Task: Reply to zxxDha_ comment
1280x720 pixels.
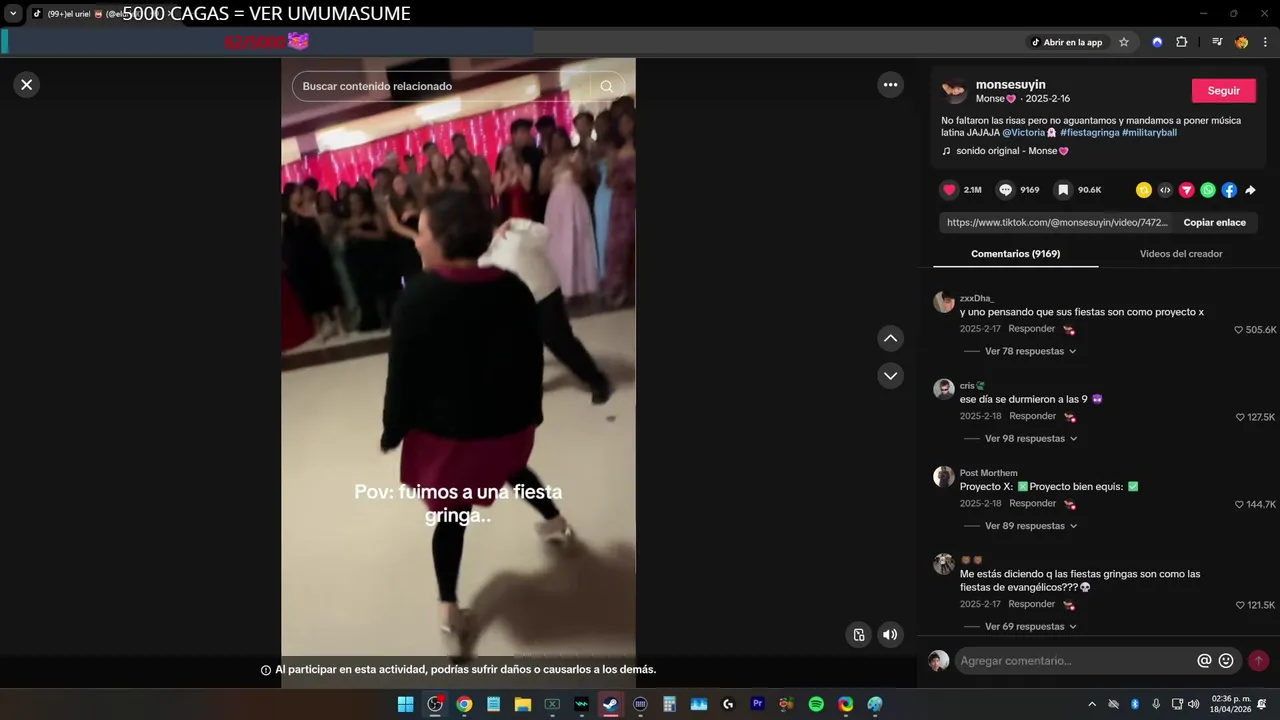Action: pos(1031,329)
